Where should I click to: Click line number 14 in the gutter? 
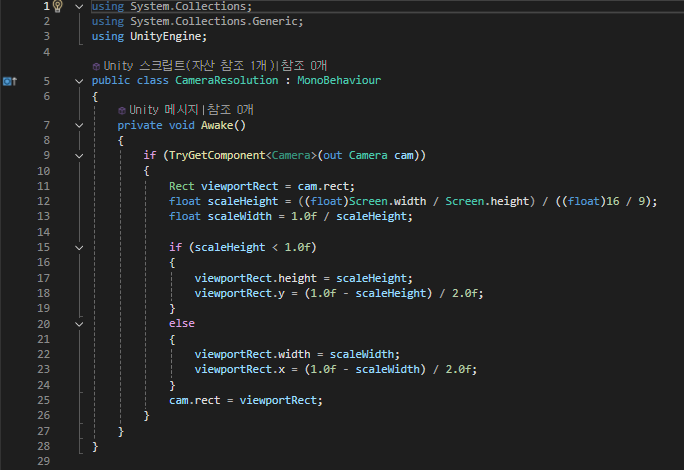(44, 232)
